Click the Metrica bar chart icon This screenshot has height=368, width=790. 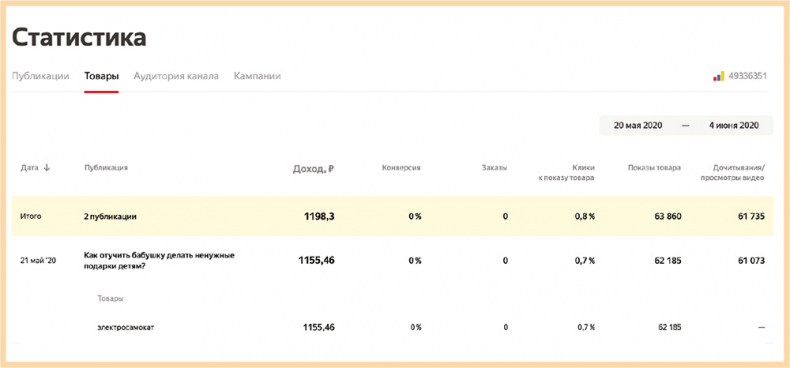[718, 76]
